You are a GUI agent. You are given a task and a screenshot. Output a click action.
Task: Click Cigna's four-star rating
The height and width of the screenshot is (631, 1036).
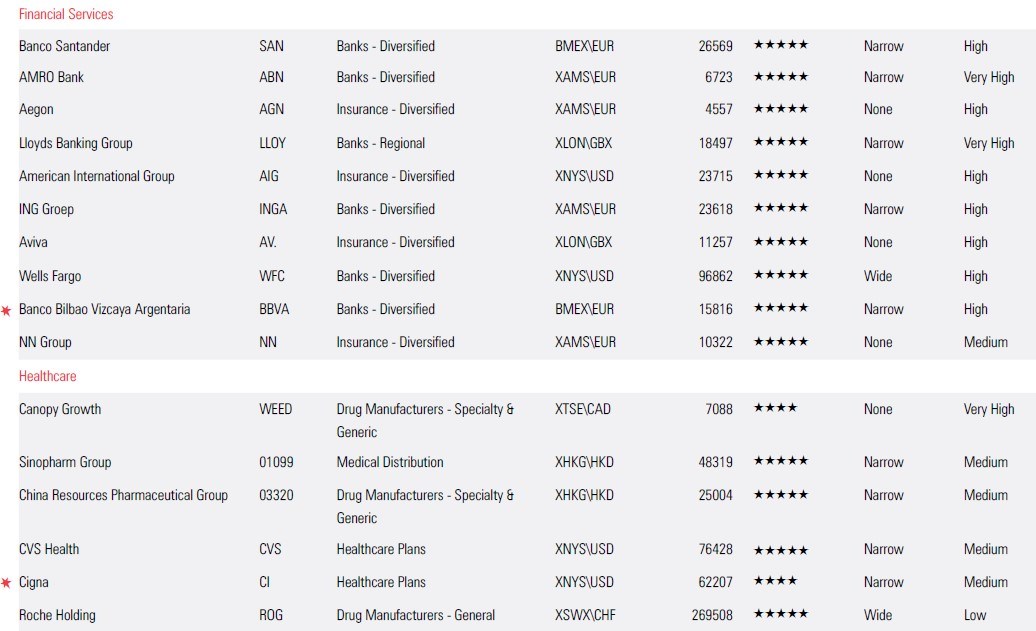(775, 582)
